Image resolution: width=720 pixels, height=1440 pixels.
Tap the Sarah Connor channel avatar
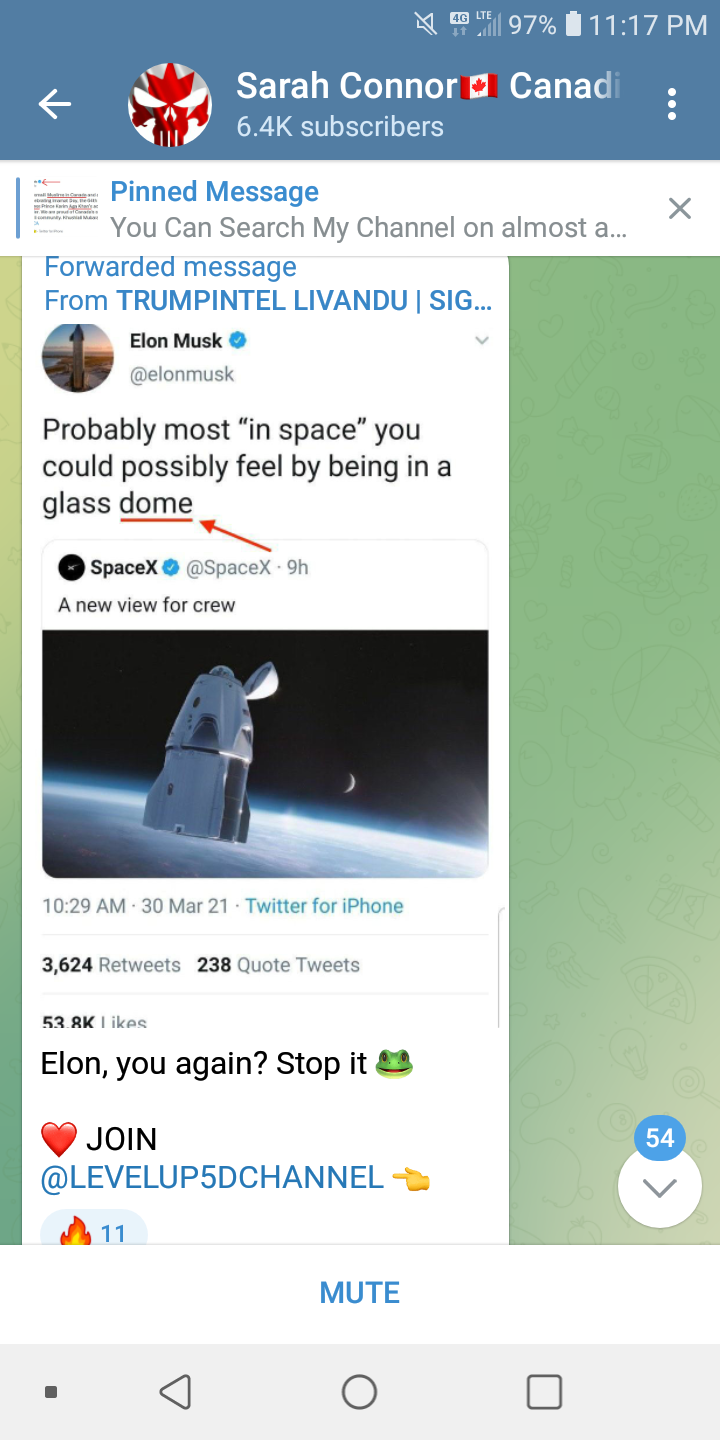[x=170, y=104]
